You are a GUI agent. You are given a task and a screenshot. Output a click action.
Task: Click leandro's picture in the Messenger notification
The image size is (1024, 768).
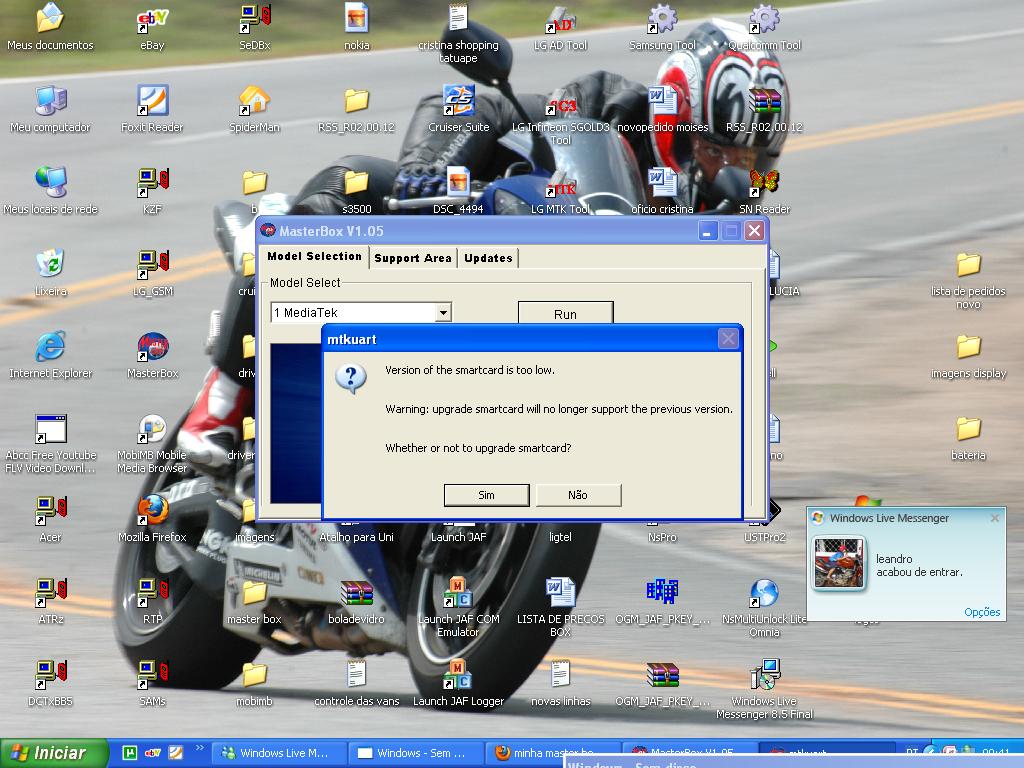(839, 563)
